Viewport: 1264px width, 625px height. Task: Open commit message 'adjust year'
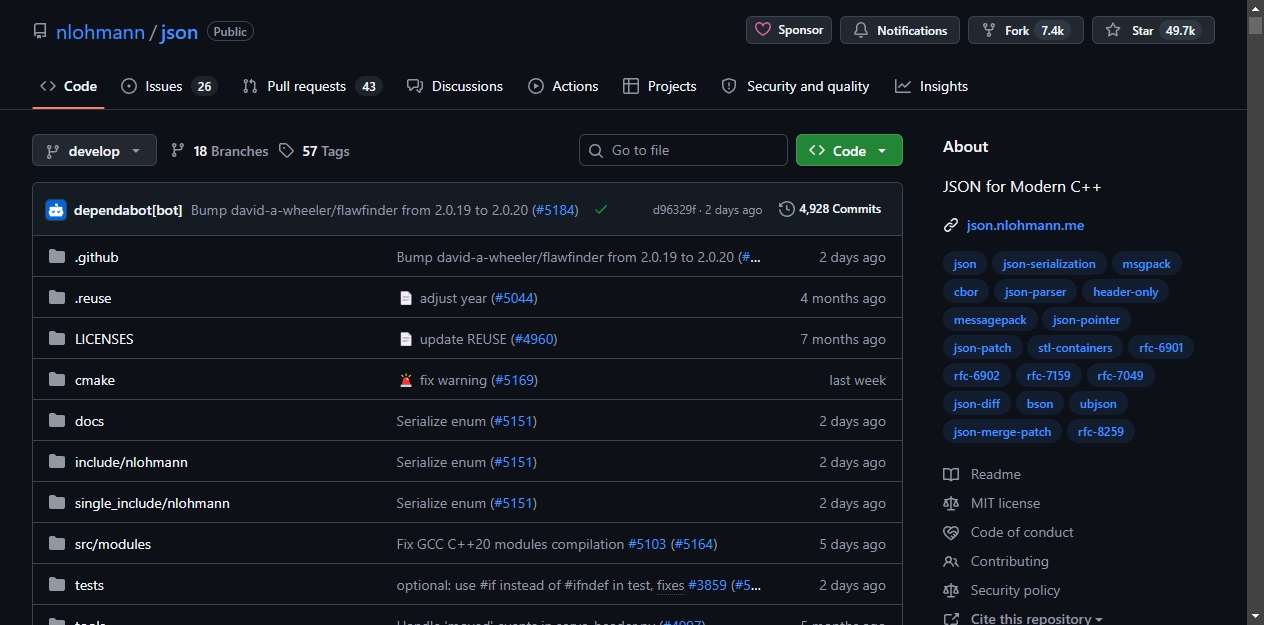453,298
